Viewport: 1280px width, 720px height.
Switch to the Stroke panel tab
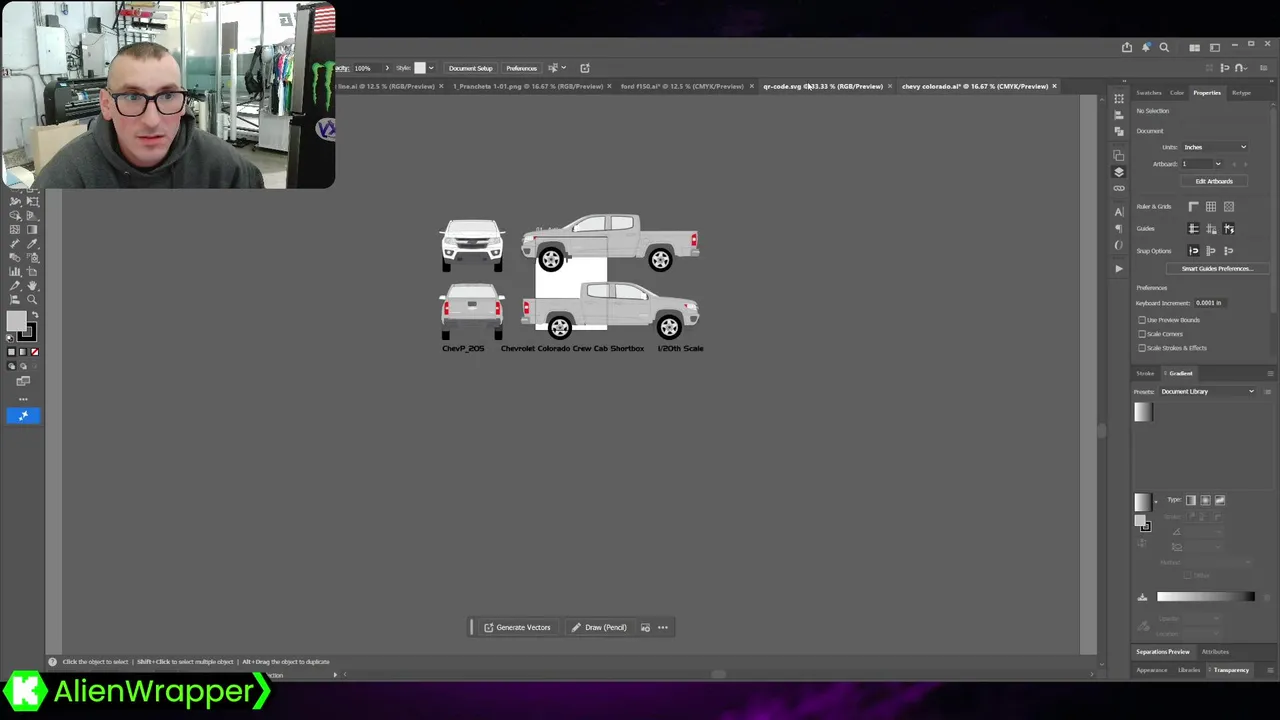point(1145,373)
